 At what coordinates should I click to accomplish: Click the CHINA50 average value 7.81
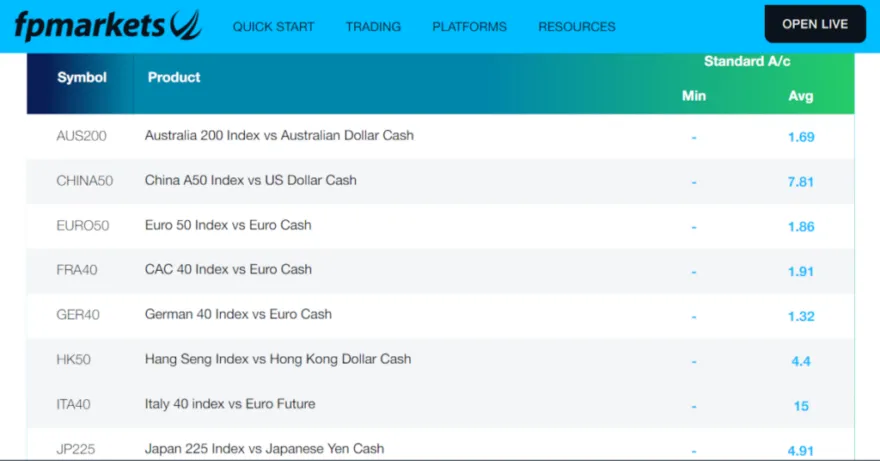tap(801, 182)
